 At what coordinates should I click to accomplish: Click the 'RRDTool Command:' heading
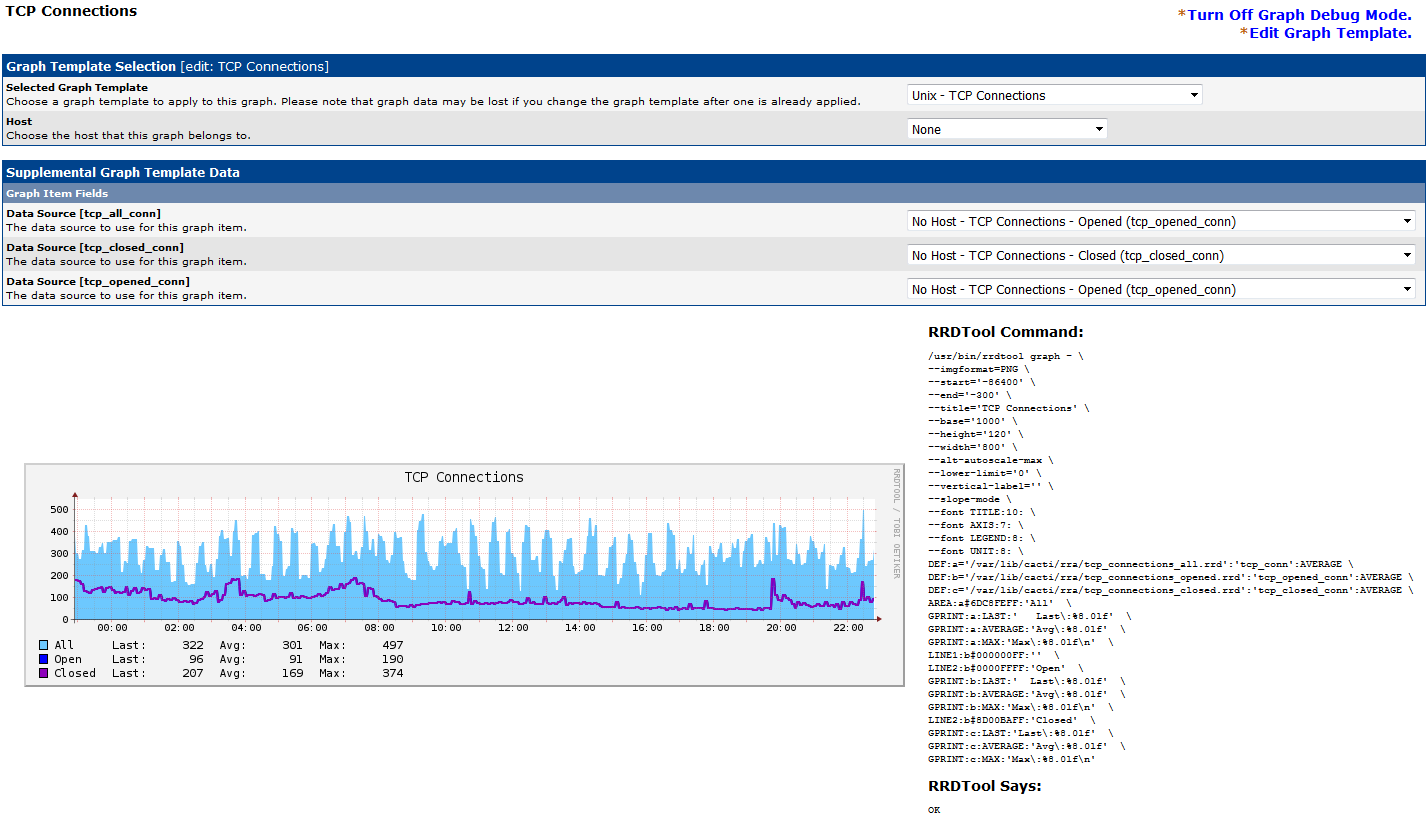click(1006, 332)
